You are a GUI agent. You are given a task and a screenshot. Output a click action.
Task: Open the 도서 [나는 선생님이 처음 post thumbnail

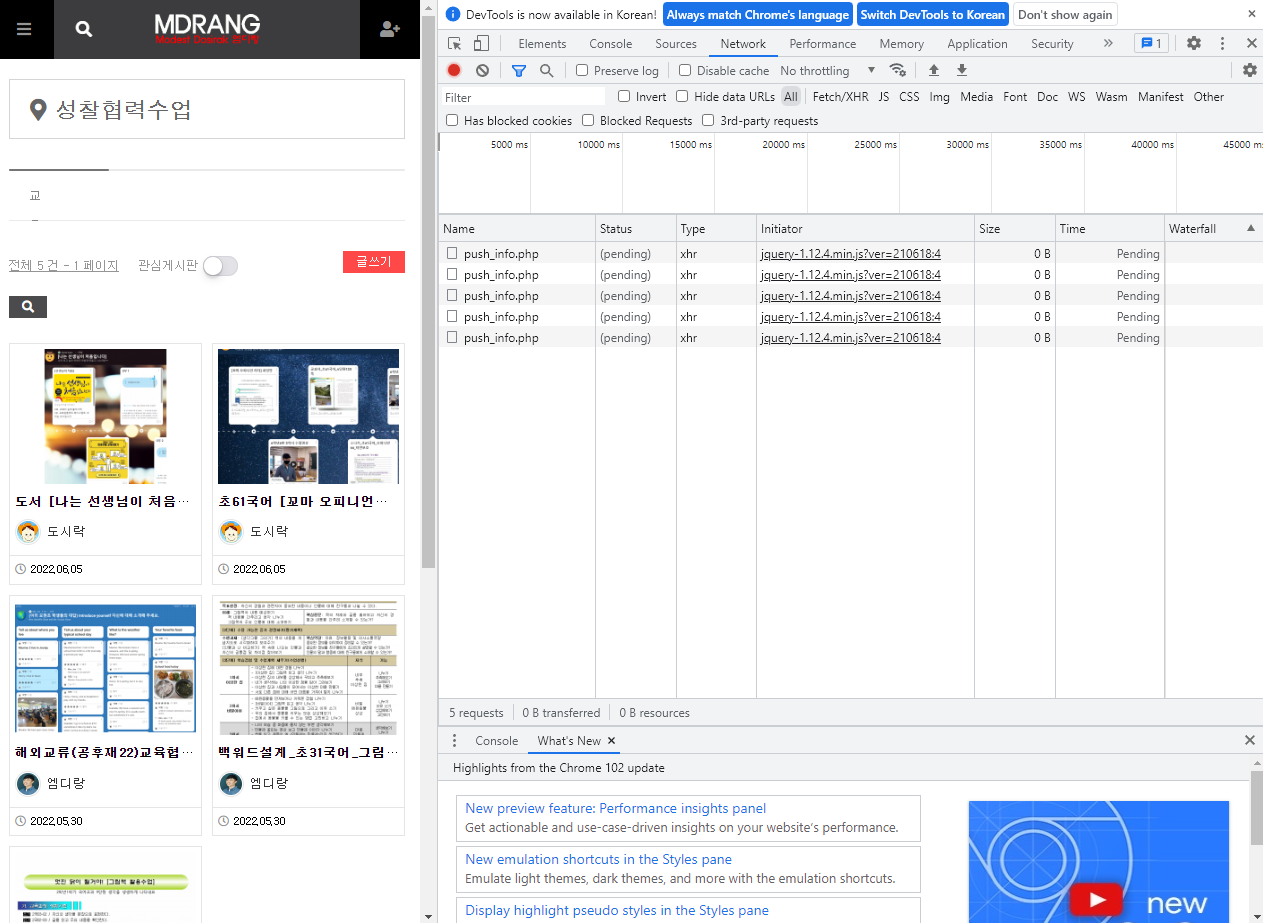coord(106,416)
